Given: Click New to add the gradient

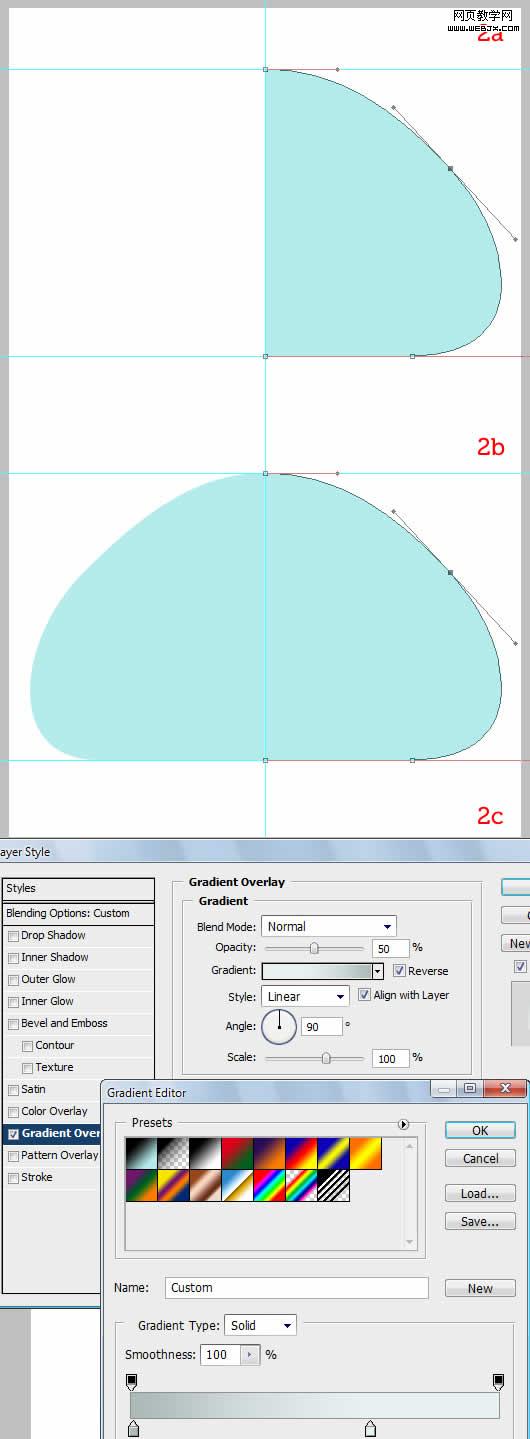Looking at the screenshot, I should tap(480, 1288).
